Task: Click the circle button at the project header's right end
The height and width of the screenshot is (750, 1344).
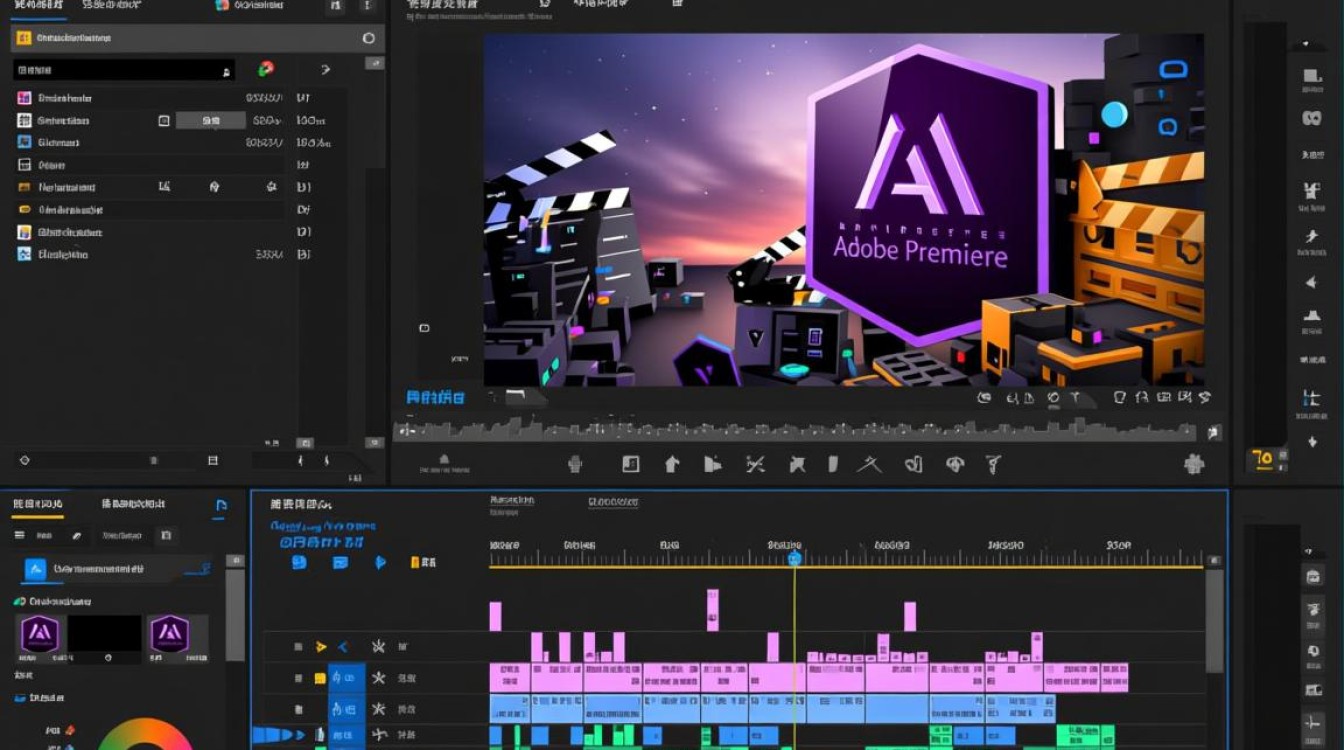Action: coord(368,38)
